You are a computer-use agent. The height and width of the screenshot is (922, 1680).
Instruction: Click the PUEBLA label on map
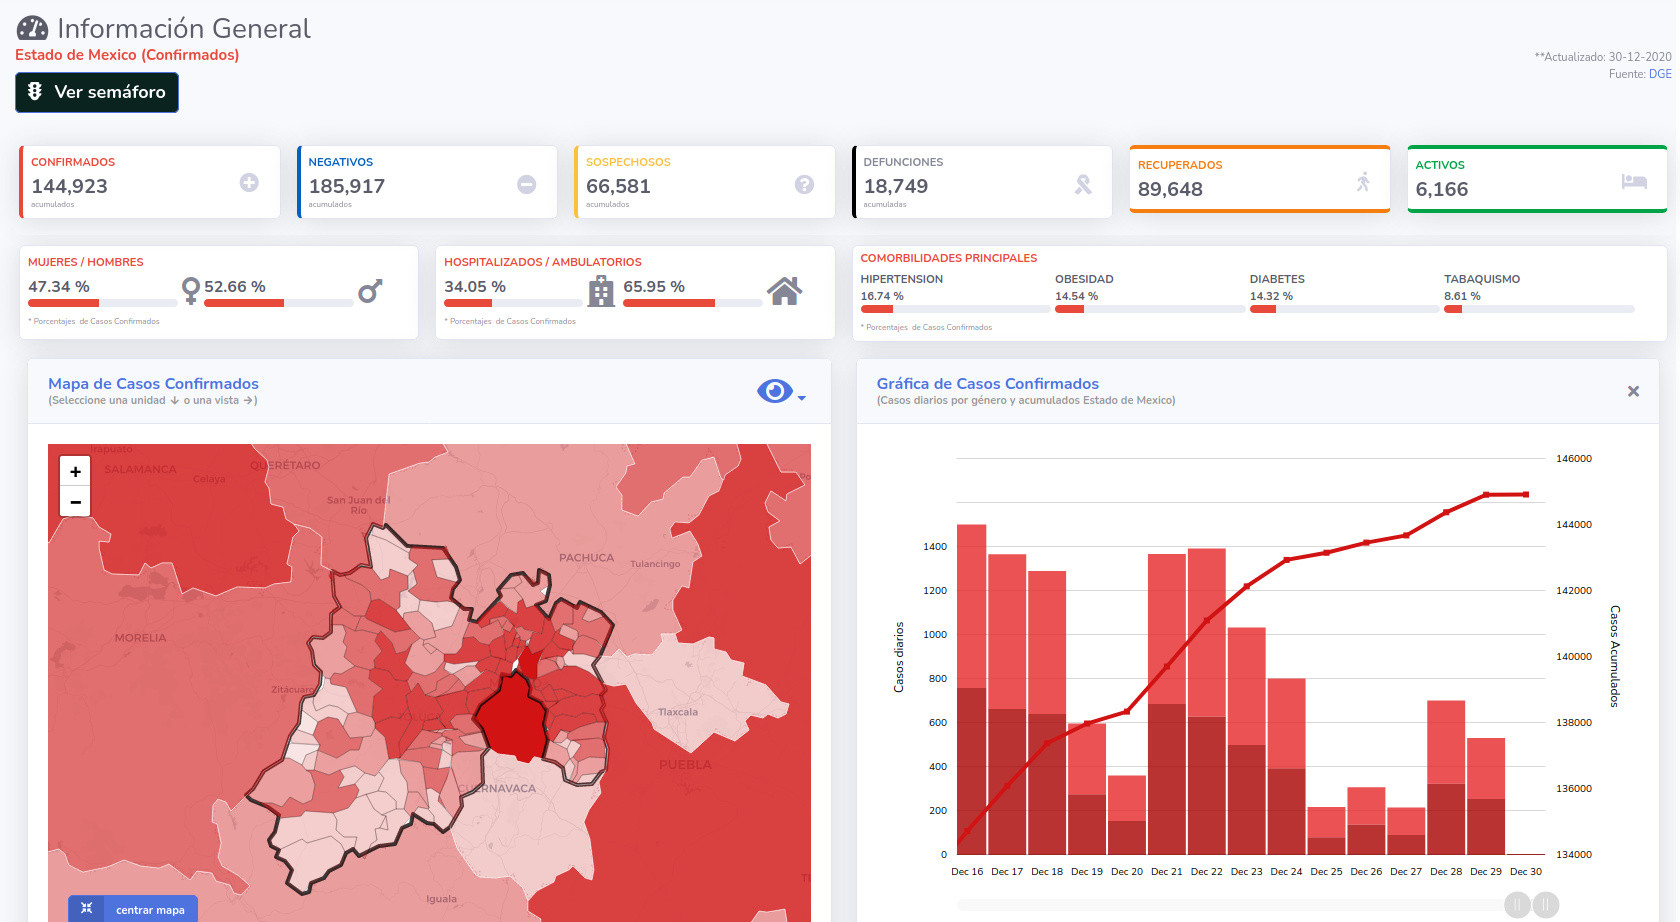pyautogui.click(x=685, y=764)
